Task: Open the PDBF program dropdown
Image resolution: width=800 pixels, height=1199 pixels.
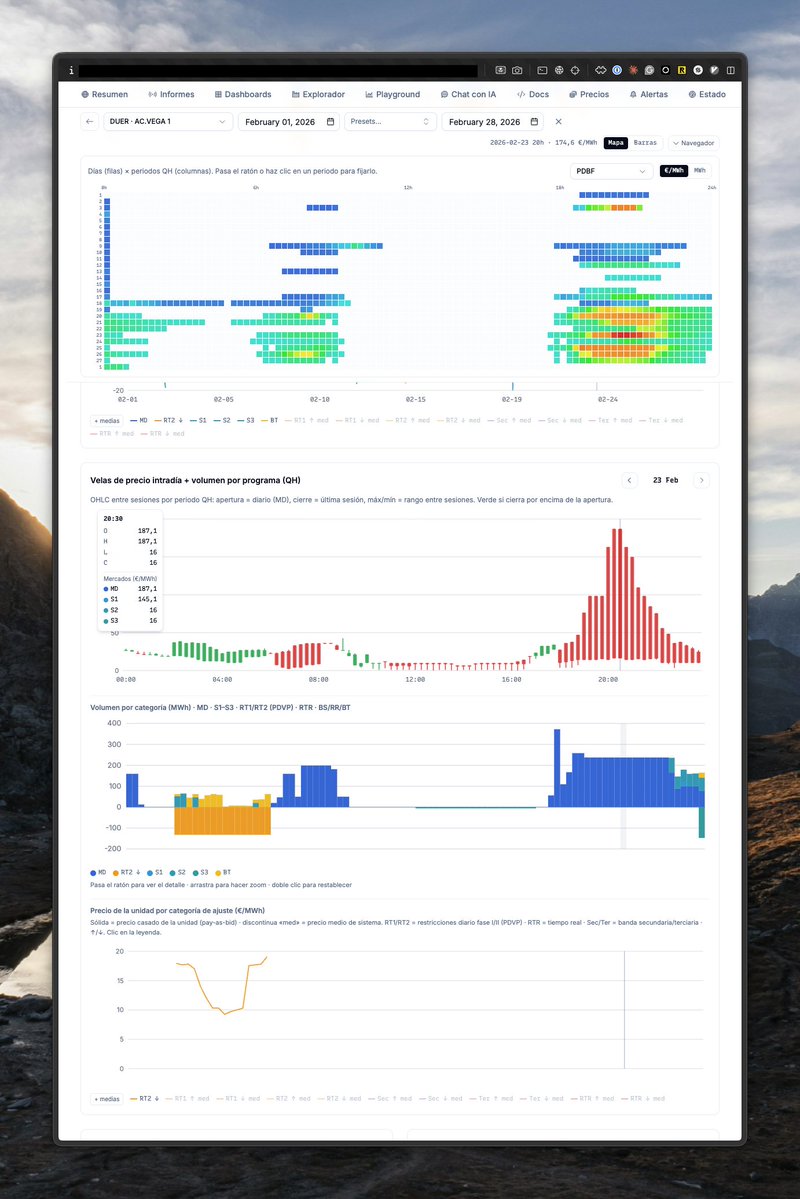Action: (610, 171)
